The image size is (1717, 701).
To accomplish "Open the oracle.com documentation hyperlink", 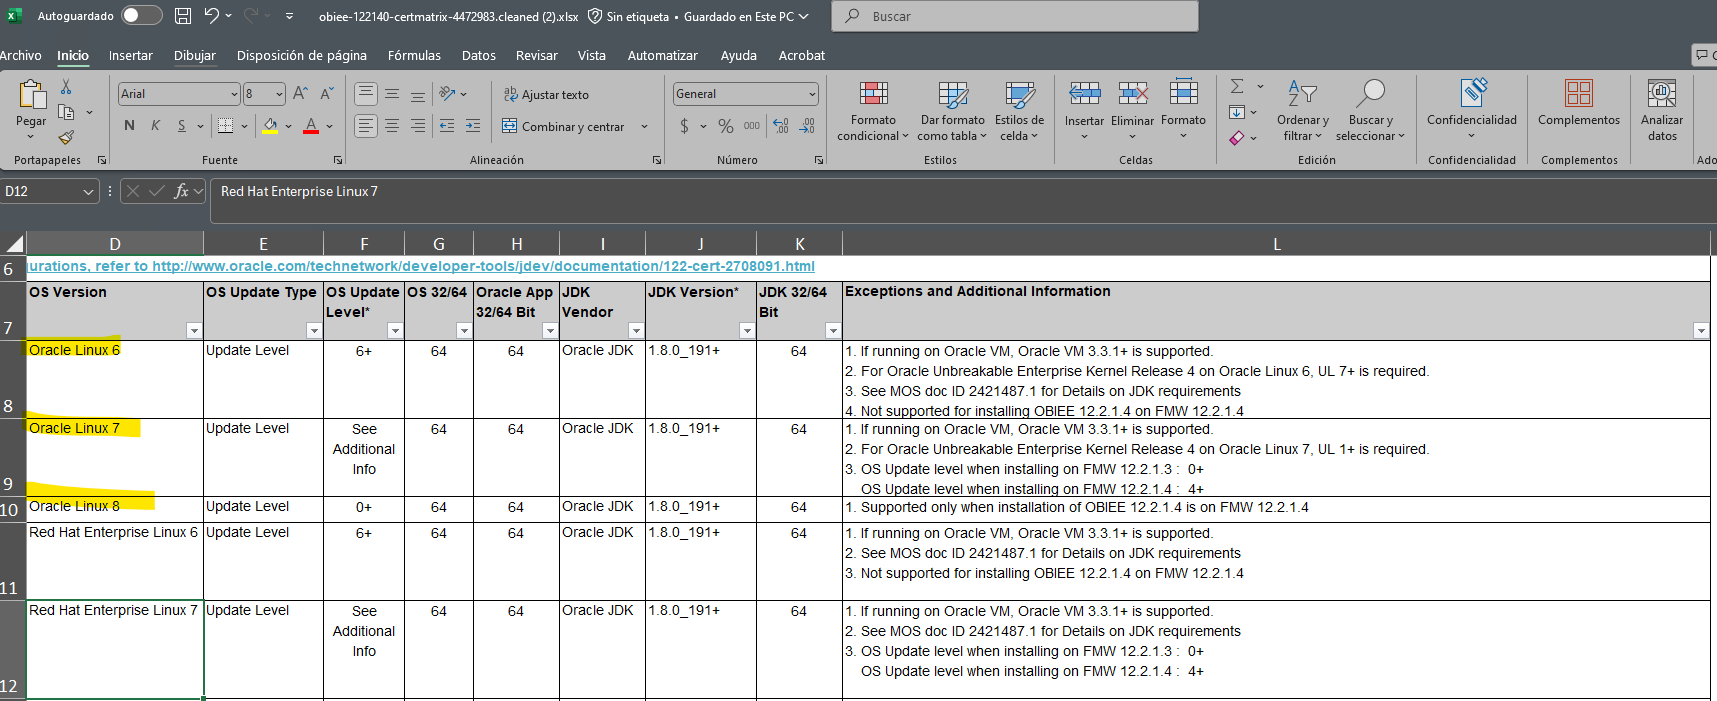I will point(421,266).
